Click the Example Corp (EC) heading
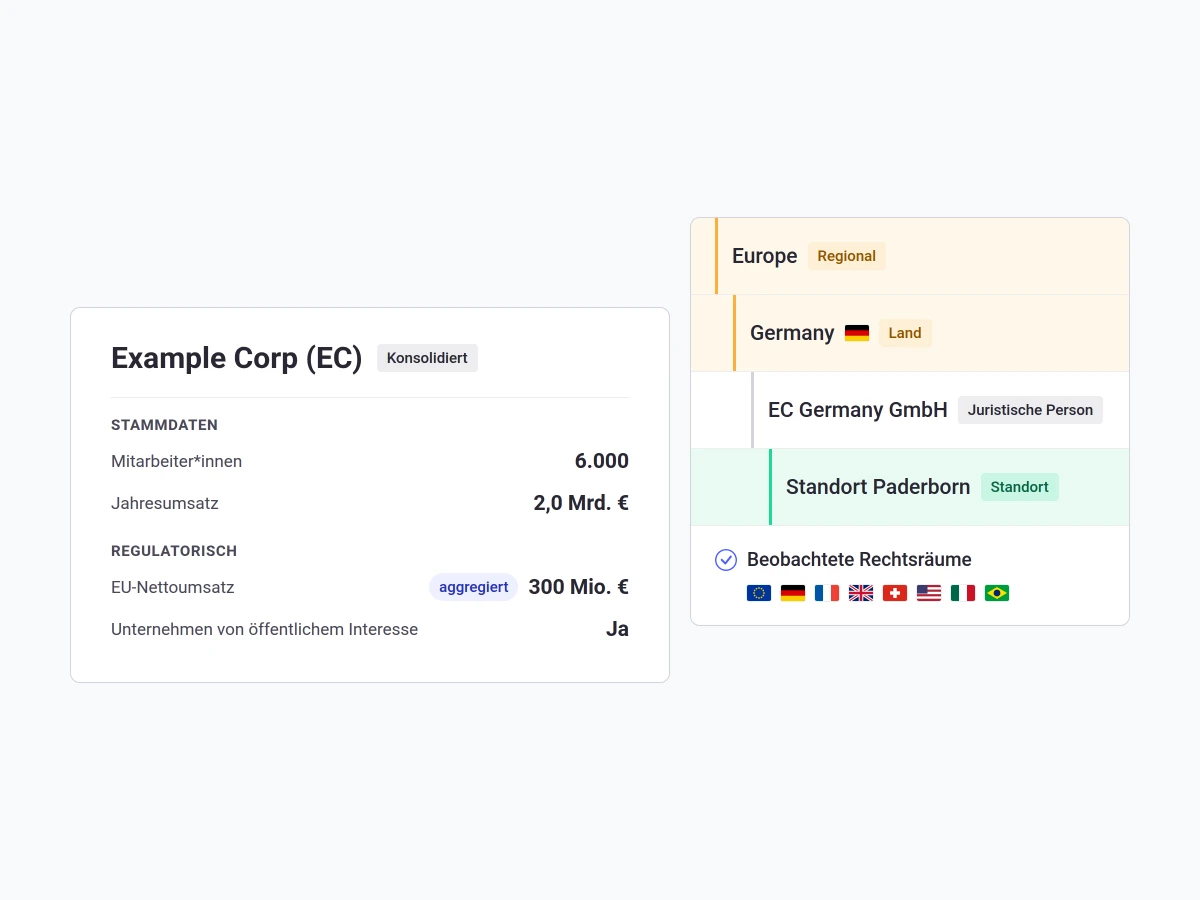Viewport: 1200px width, 900px height. click(236, 358)
